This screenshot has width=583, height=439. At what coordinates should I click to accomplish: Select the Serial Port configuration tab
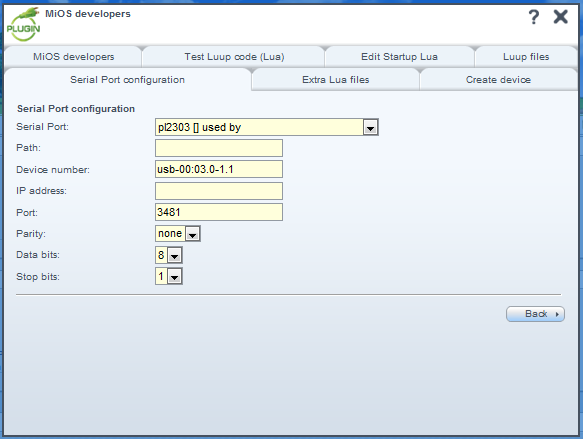coord(128,80)
